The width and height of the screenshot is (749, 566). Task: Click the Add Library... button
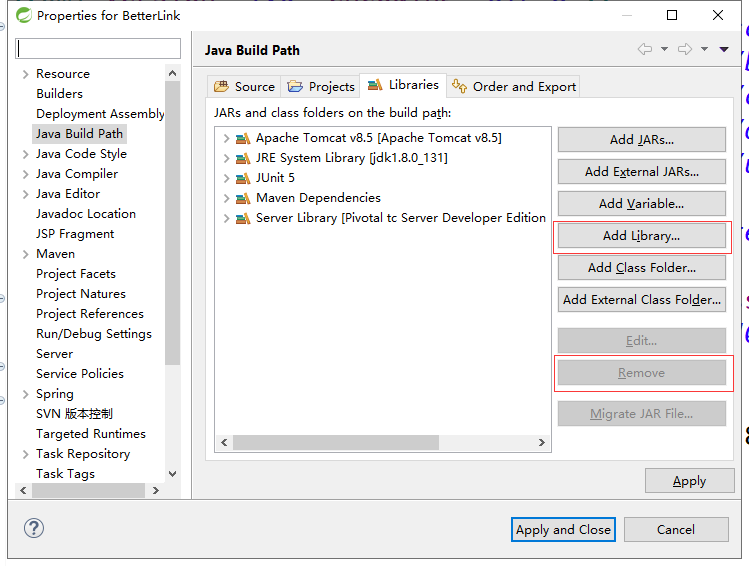click(642, 235)
